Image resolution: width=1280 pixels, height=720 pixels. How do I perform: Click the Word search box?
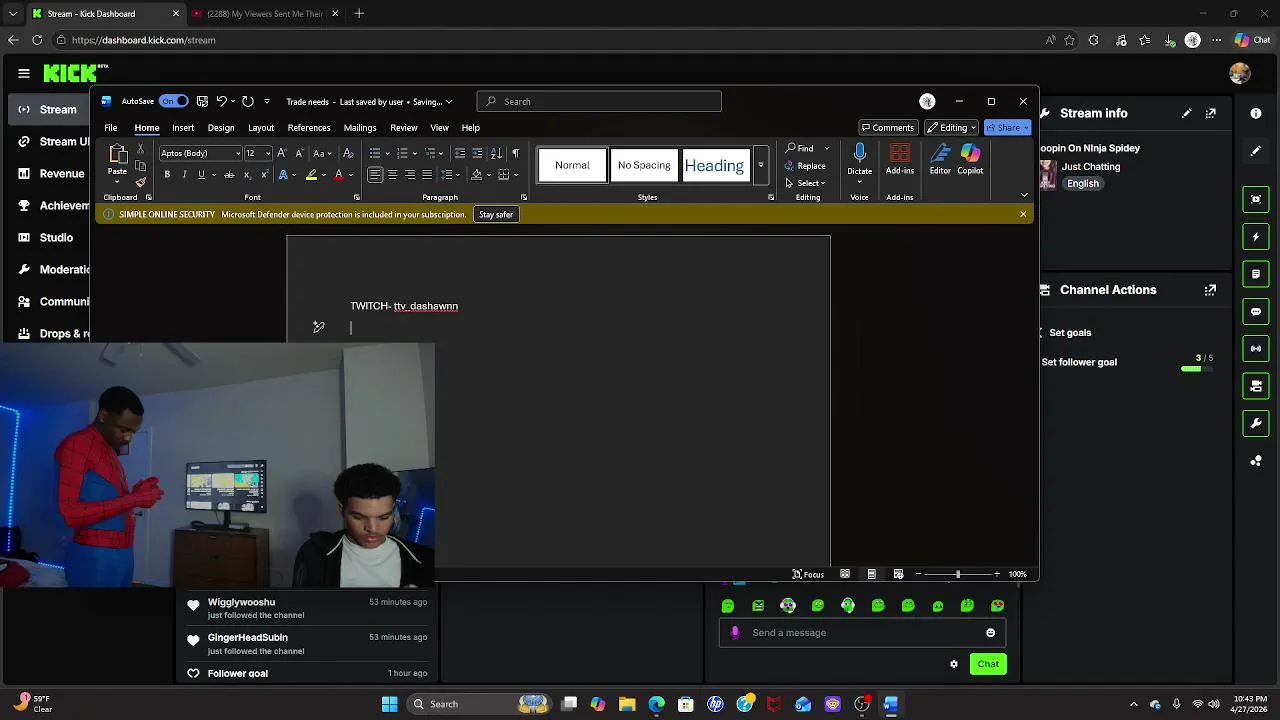[599, 101]
